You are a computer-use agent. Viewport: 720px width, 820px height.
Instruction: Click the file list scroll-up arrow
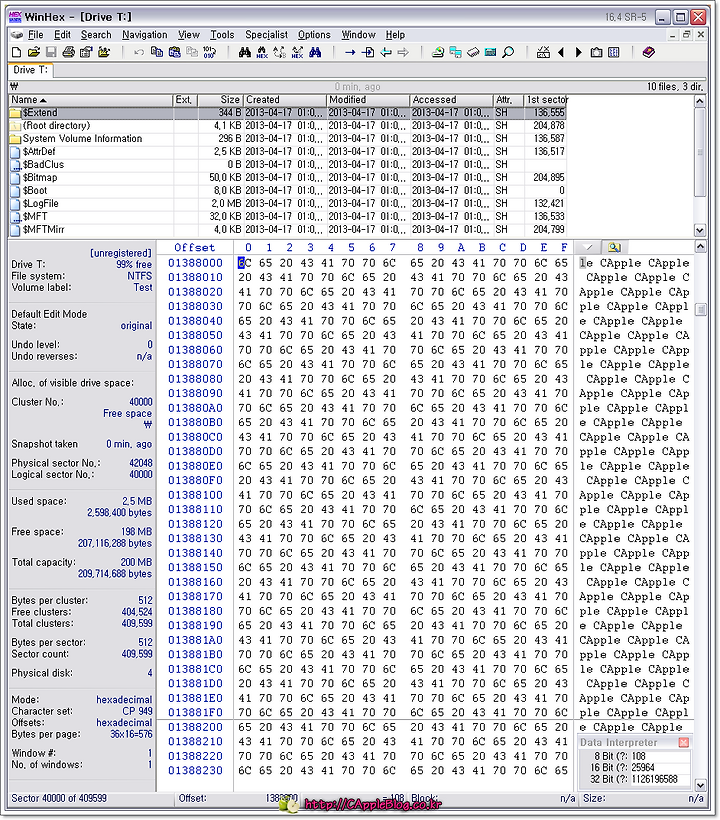pos(700,100)
